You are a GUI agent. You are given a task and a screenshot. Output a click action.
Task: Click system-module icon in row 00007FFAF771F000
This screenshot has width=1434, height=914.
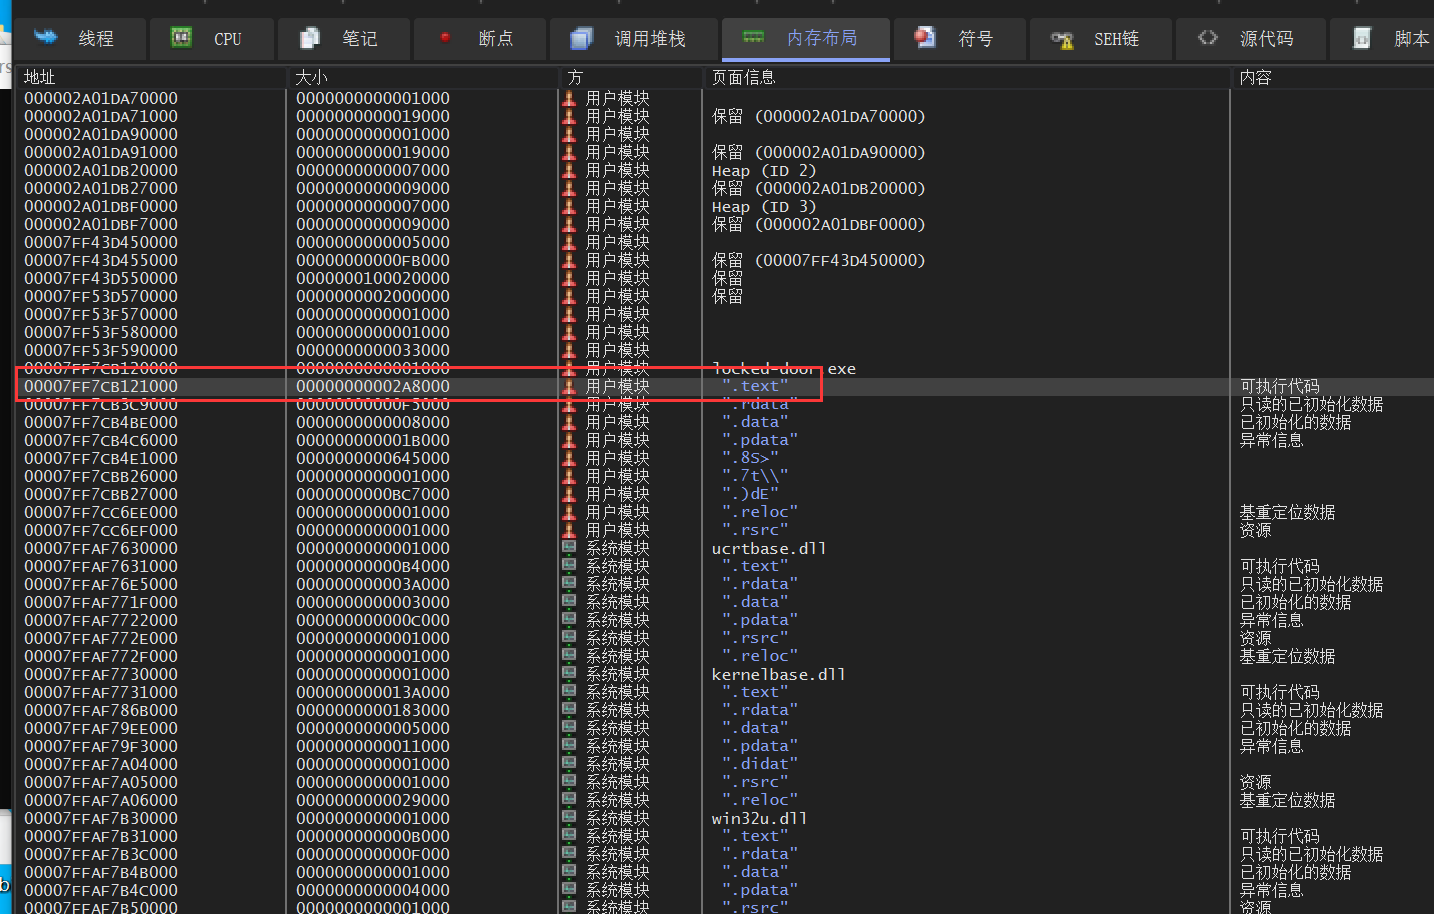[x=569, y=602]
